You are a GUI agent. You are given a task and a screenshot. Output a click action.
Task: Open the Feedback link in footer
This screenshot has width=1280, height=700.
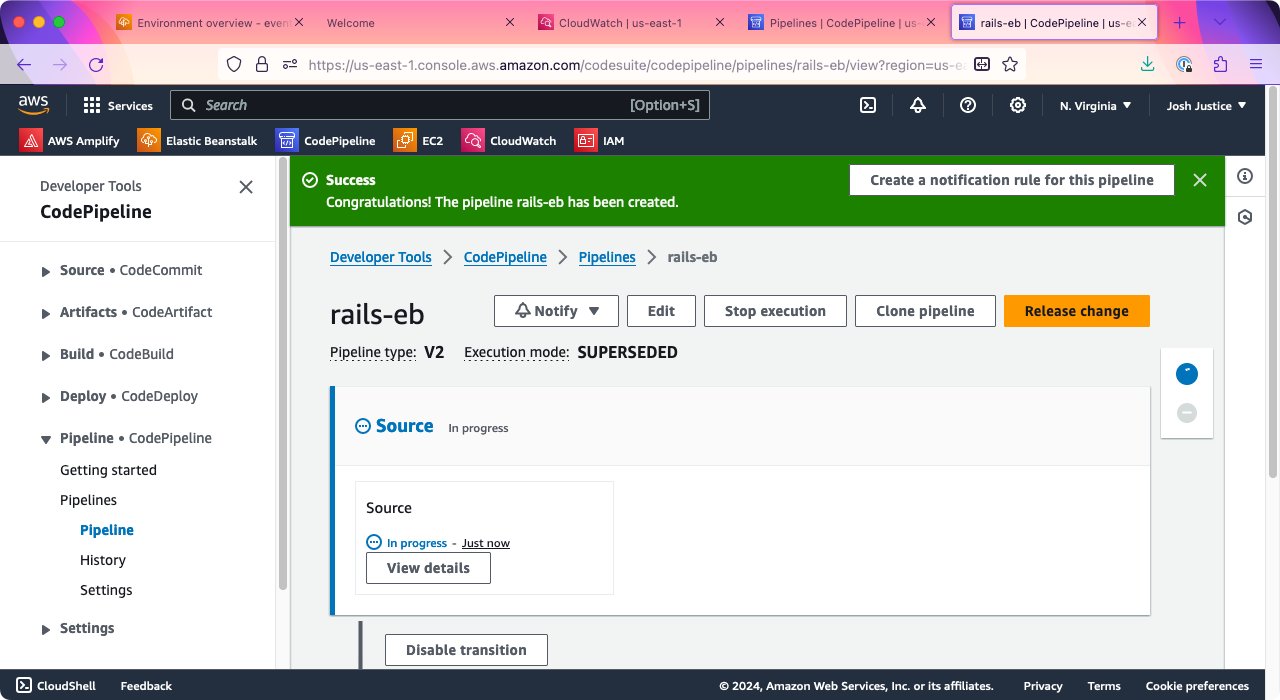[146, 686]
